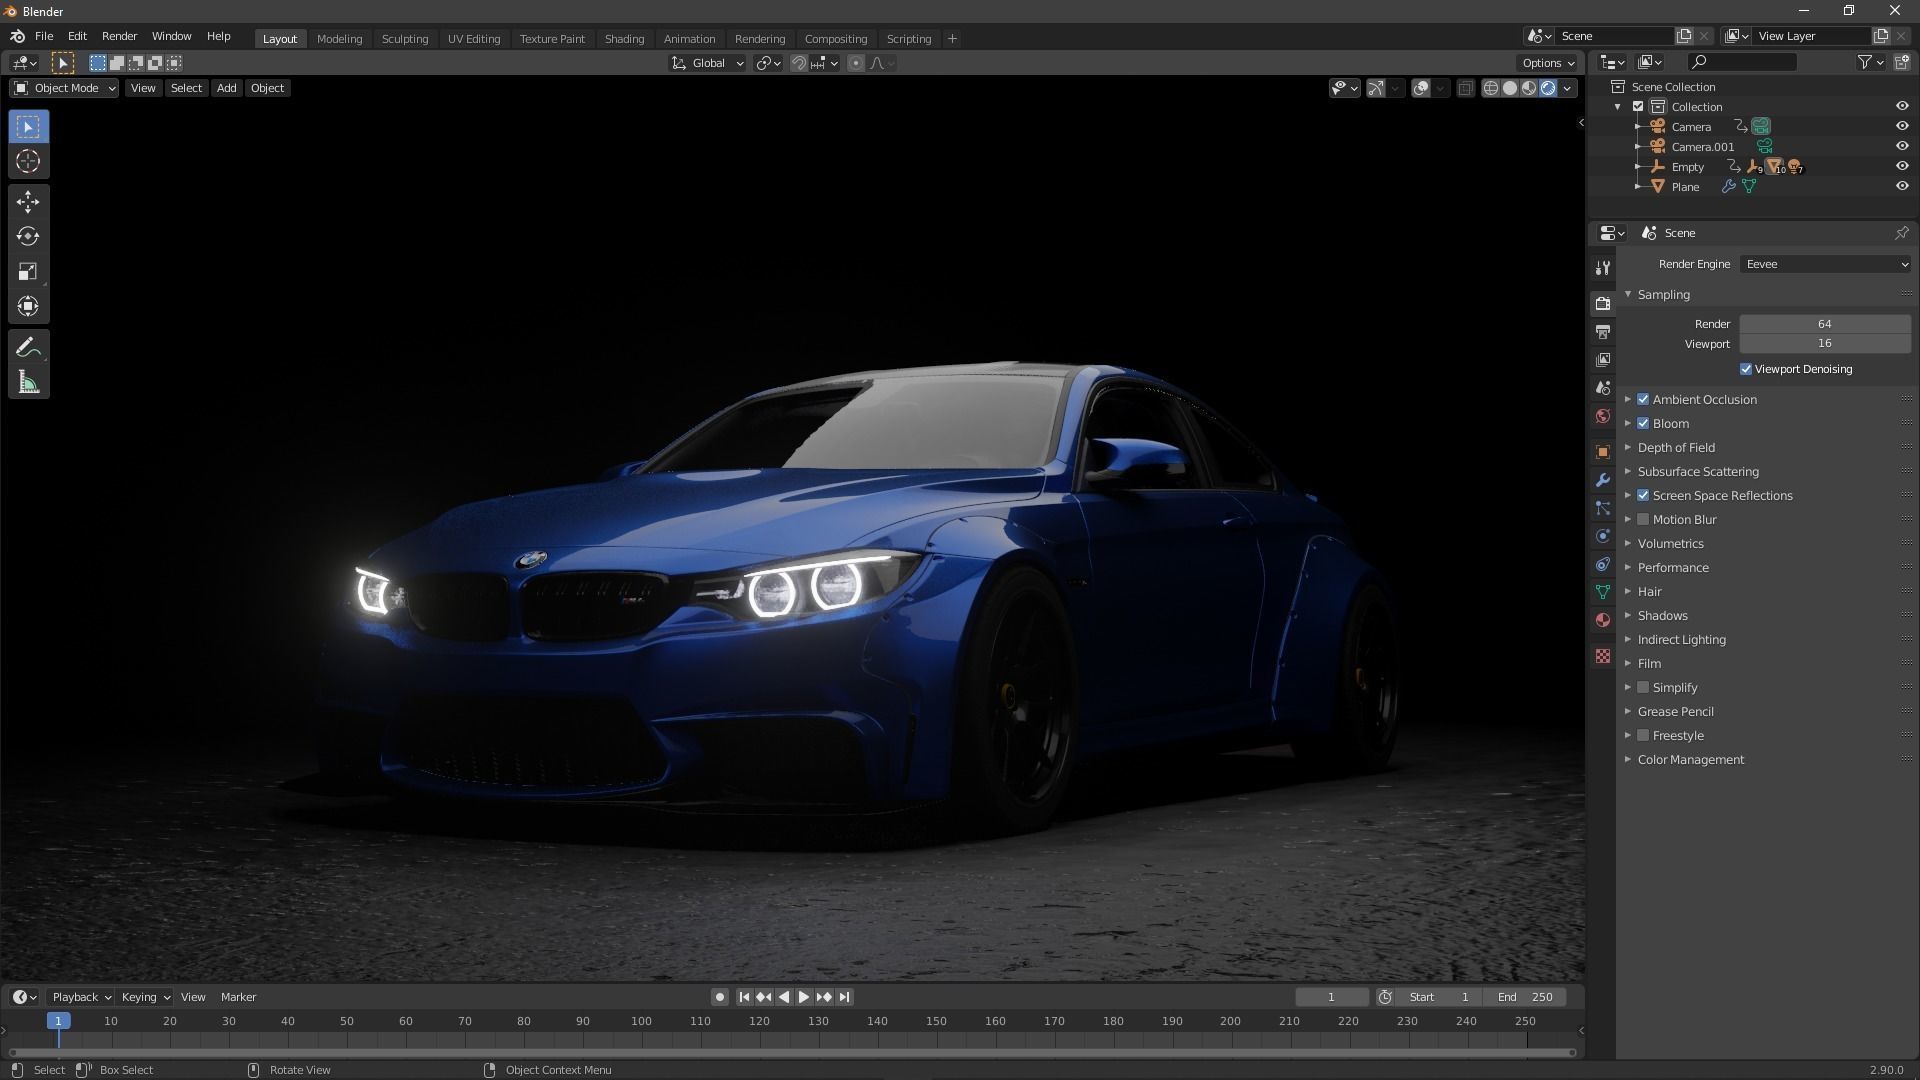Open the viewport Add menu
The height and width of the screenshot is (1080, 1920).
227,88
